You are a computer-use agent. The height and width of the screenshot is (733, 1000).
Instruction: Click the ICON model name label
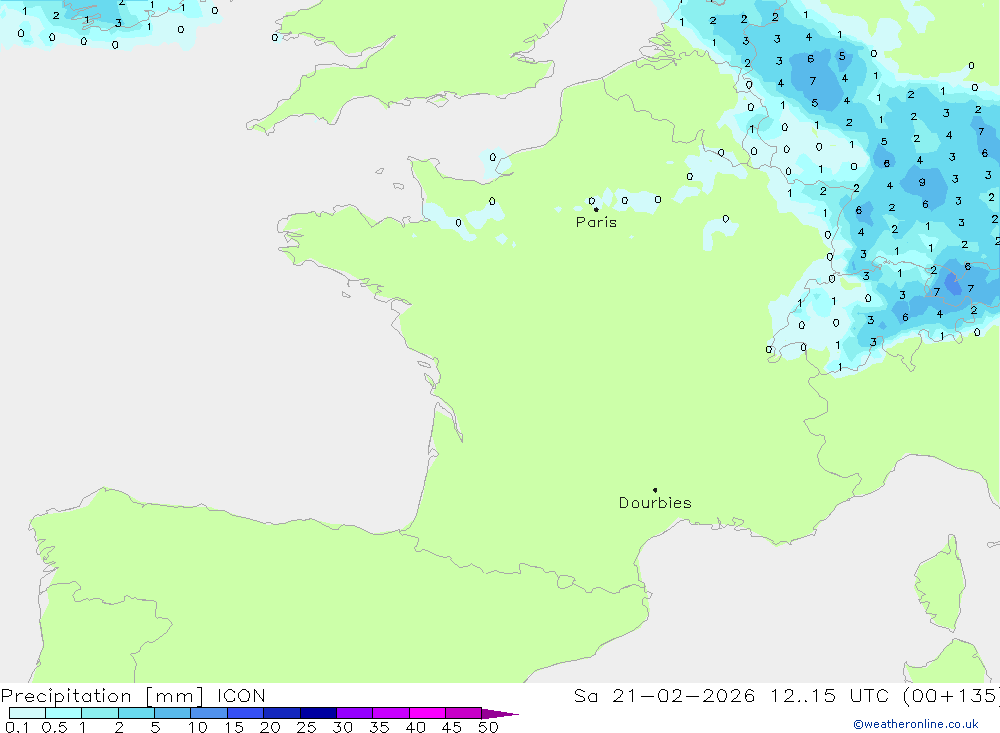[241, 695]
